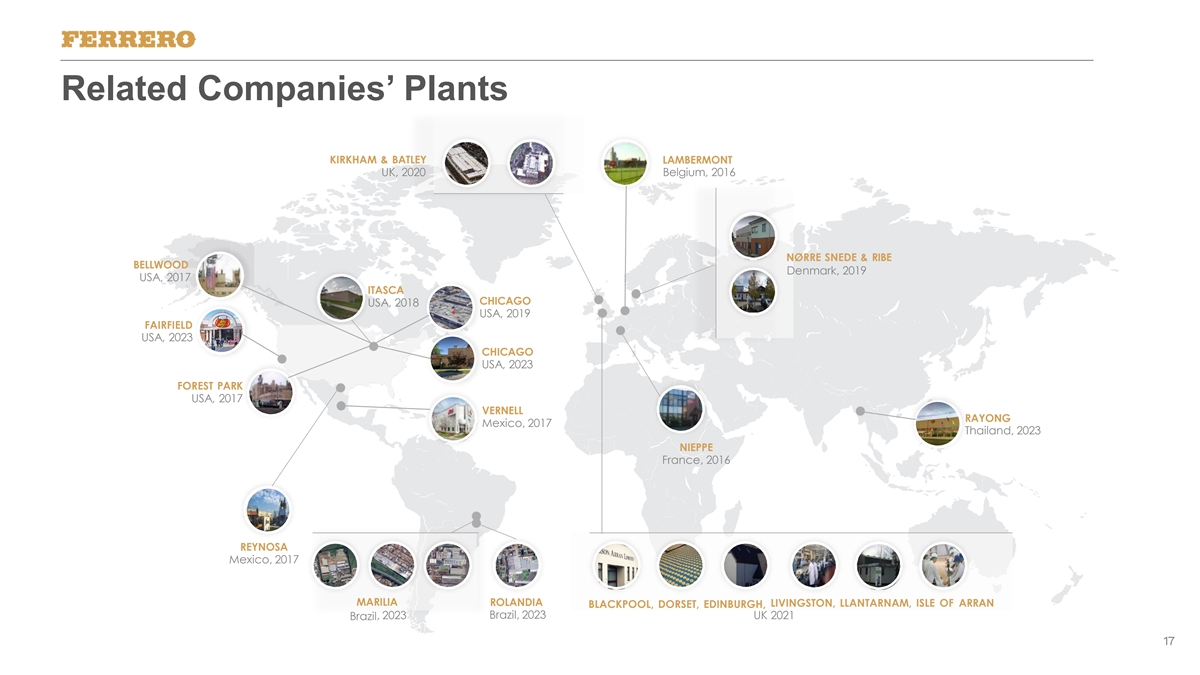Select 'Mexico, 2017' under Reynosa
The height and width of the screenshot is (675, 1200).
tap(263, 560)
